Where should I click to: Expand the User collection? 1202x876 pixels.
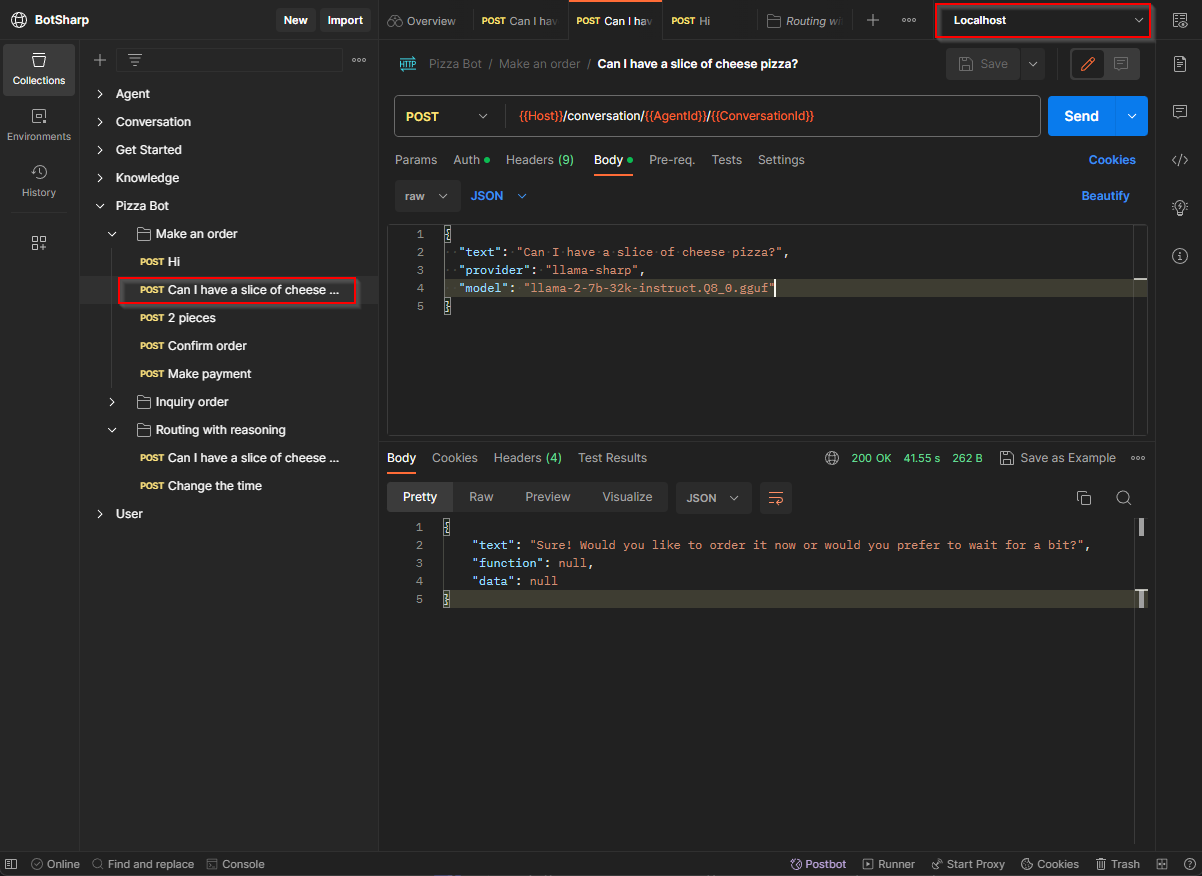(x=100, y=514)
